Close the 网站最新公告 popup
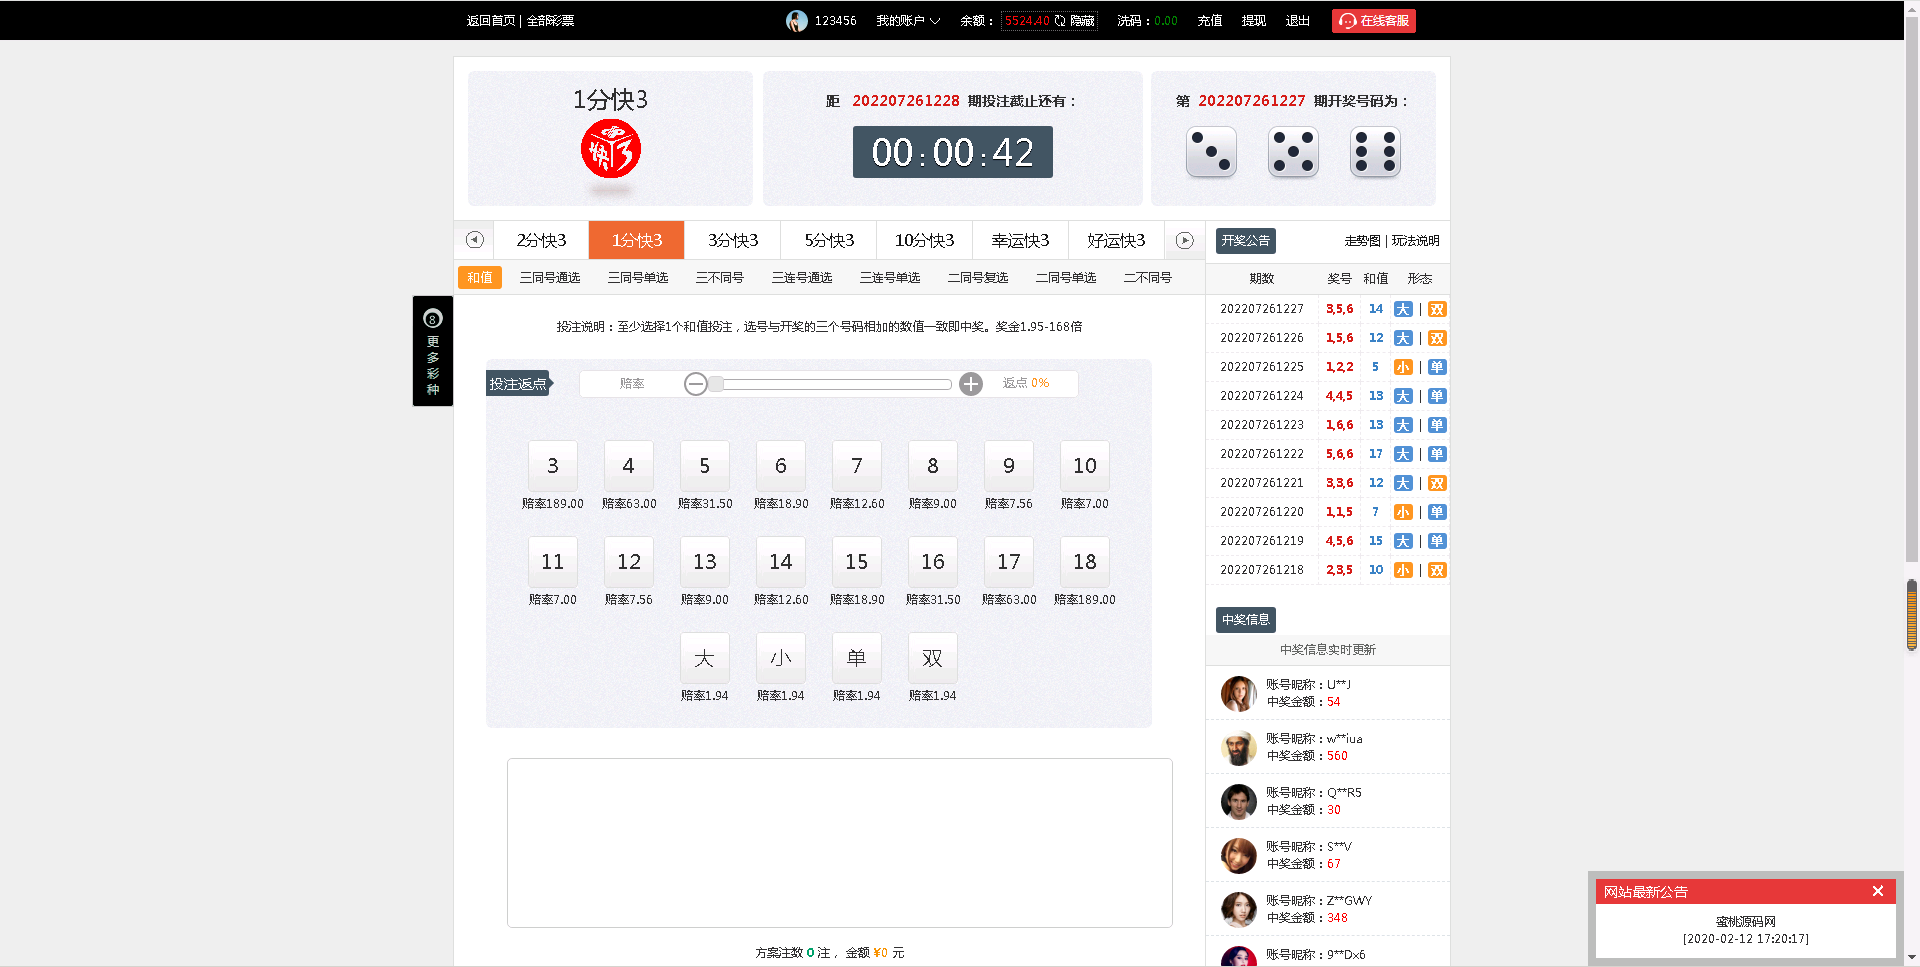Image resolution: width=1920 pixels, height=967 pixels. coord(1877,891)
